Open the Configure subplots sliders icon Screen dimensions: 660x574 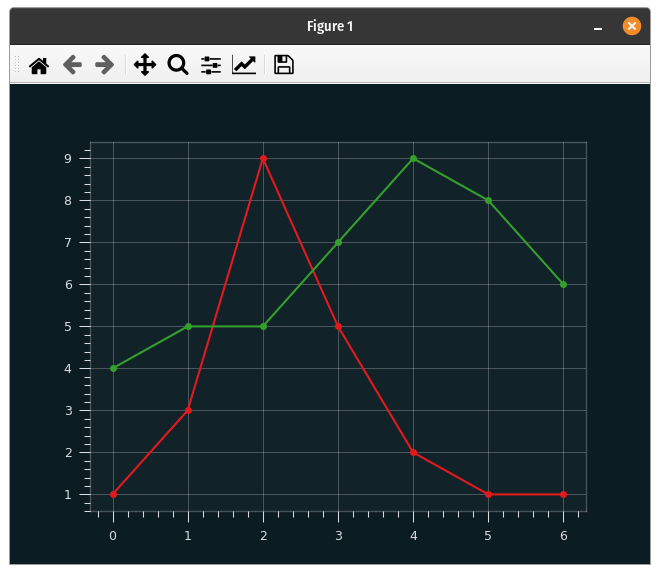[x=211, y=65]
